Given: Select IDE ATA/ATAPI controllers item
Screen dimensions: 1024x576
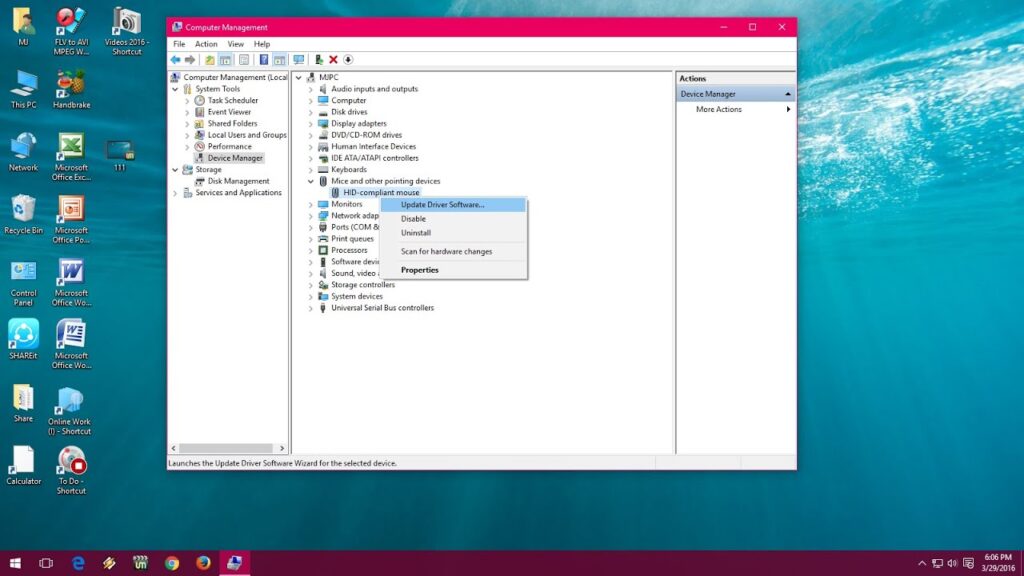Looking at the screenshot, I should (374, 158).
